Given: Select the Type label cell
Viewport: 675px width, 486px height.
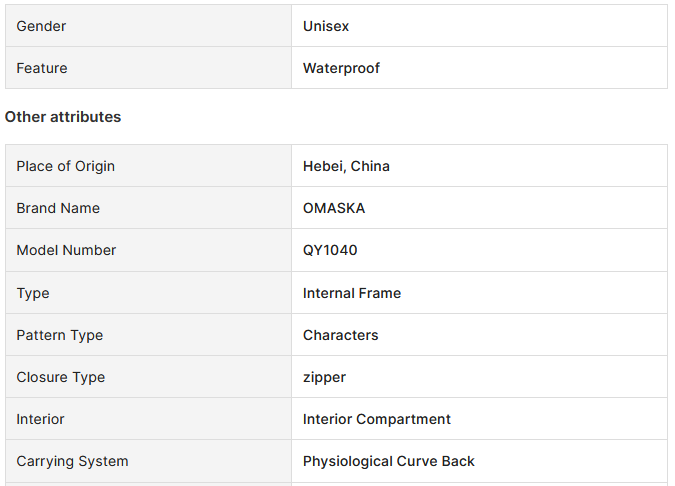Looking at the screenshot, I should [149, 293].
